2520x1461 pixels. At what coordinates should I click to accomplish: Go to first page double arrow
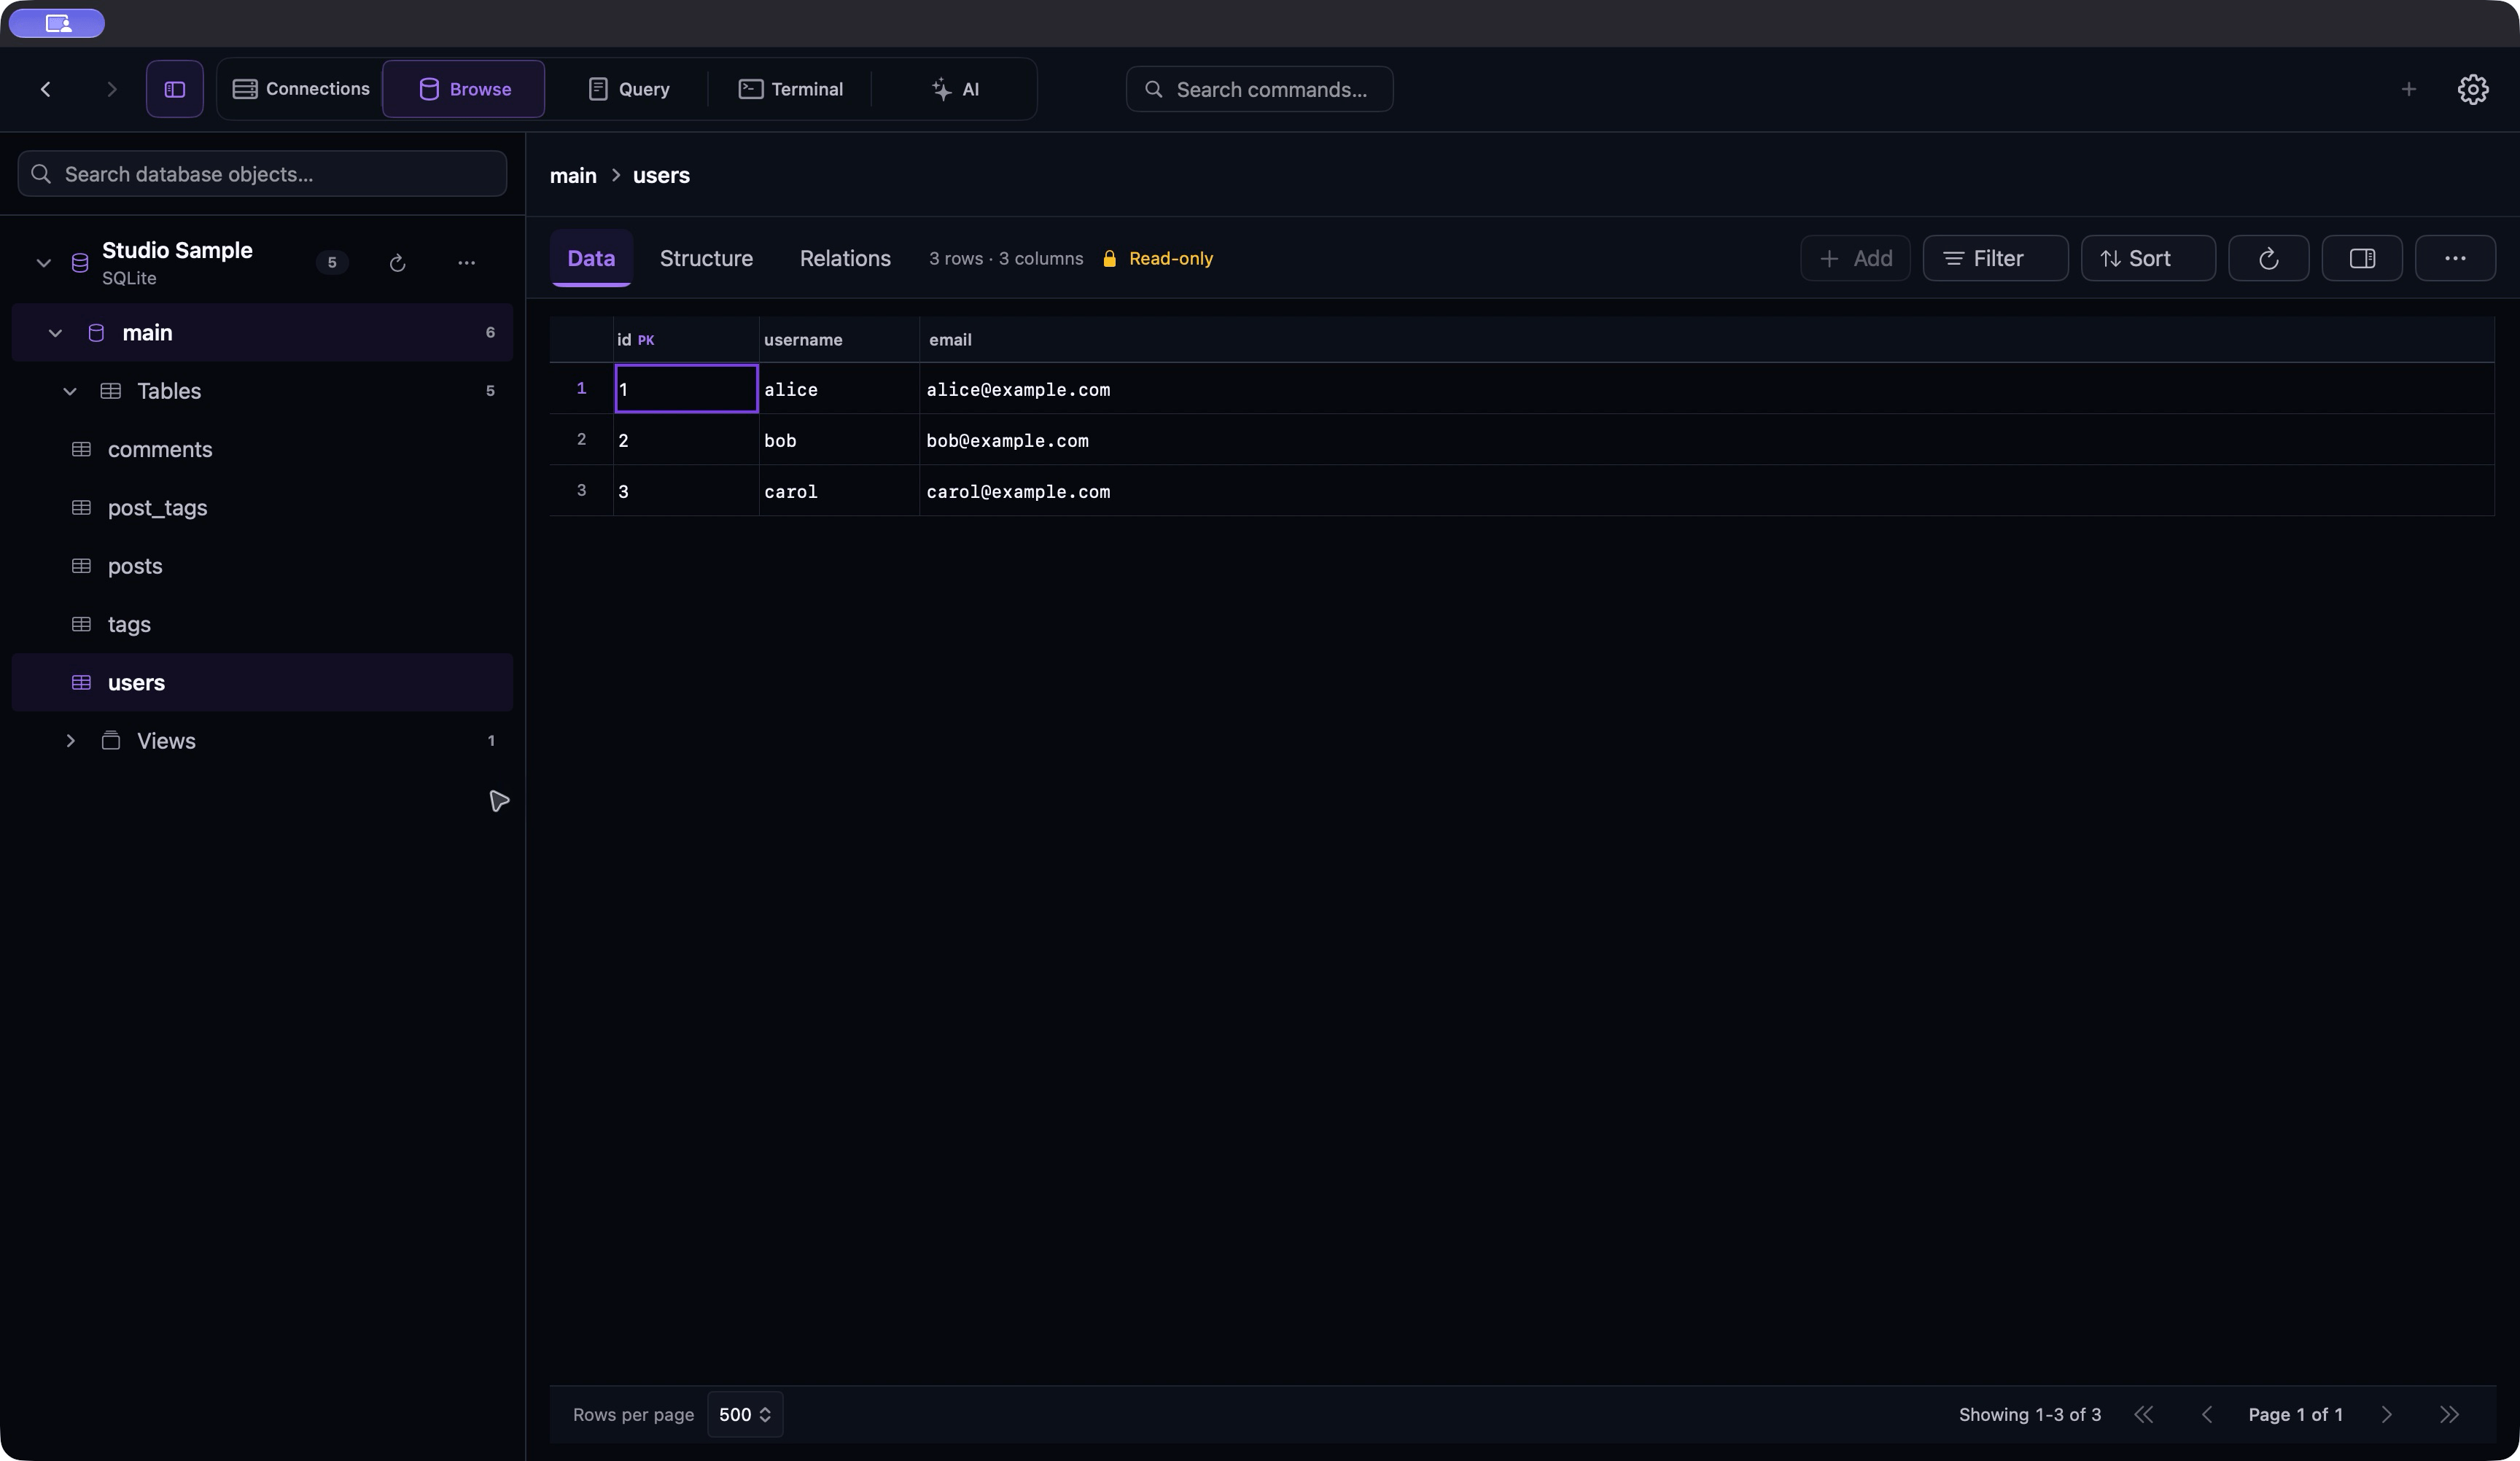click(x=2144, y=1414)
